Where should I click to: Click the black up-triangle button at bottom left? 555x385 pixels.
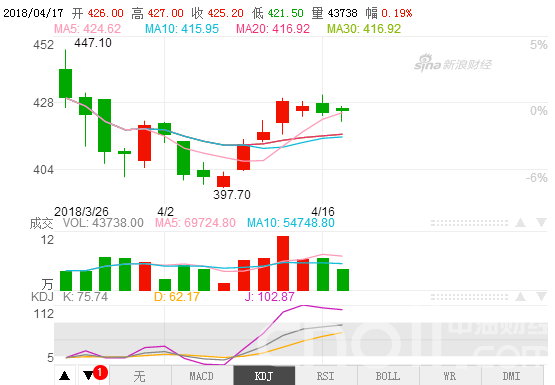click(64, 376)
